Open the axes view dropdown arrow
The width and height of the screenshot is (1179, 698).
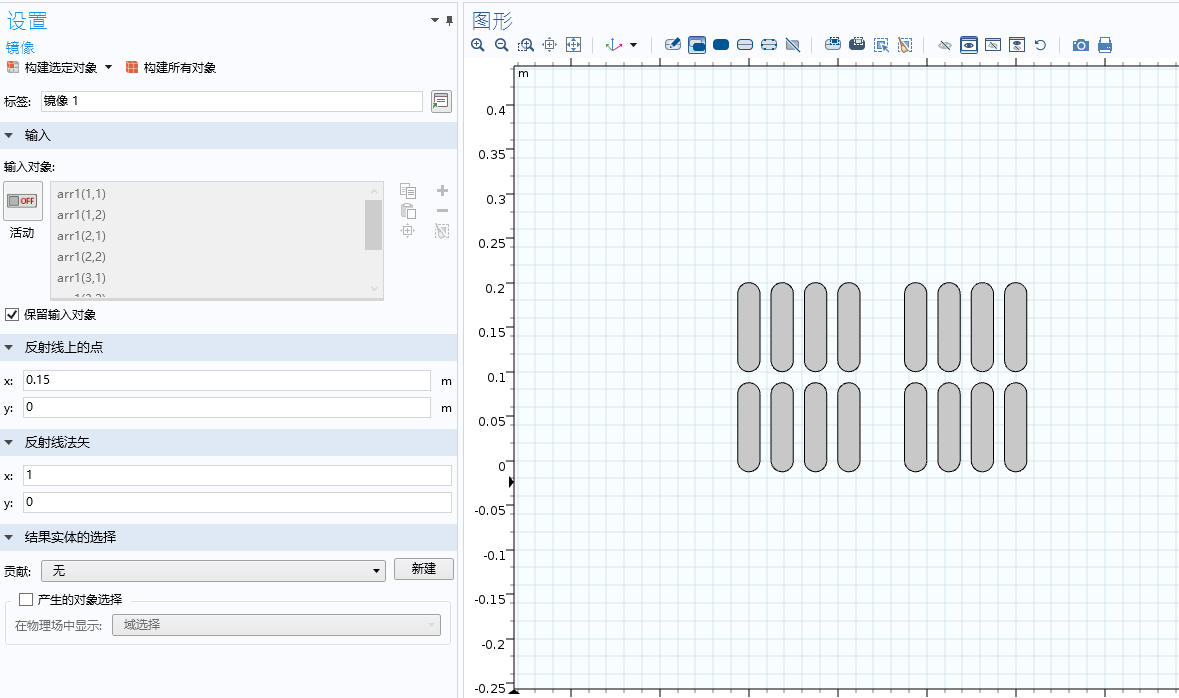tap(633, 45)
